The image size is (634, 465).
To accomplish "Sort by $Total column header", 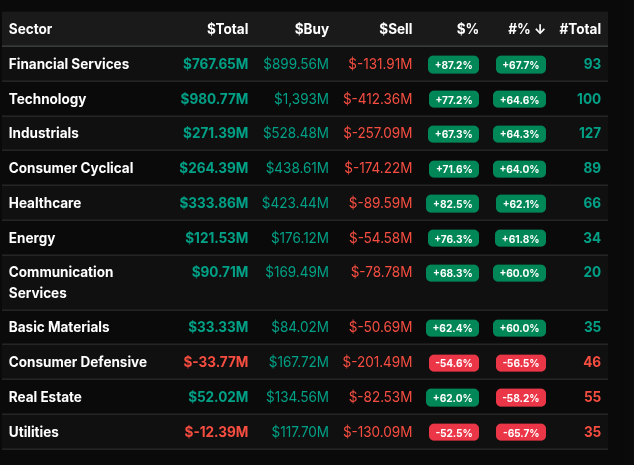I will click(227, 29).
